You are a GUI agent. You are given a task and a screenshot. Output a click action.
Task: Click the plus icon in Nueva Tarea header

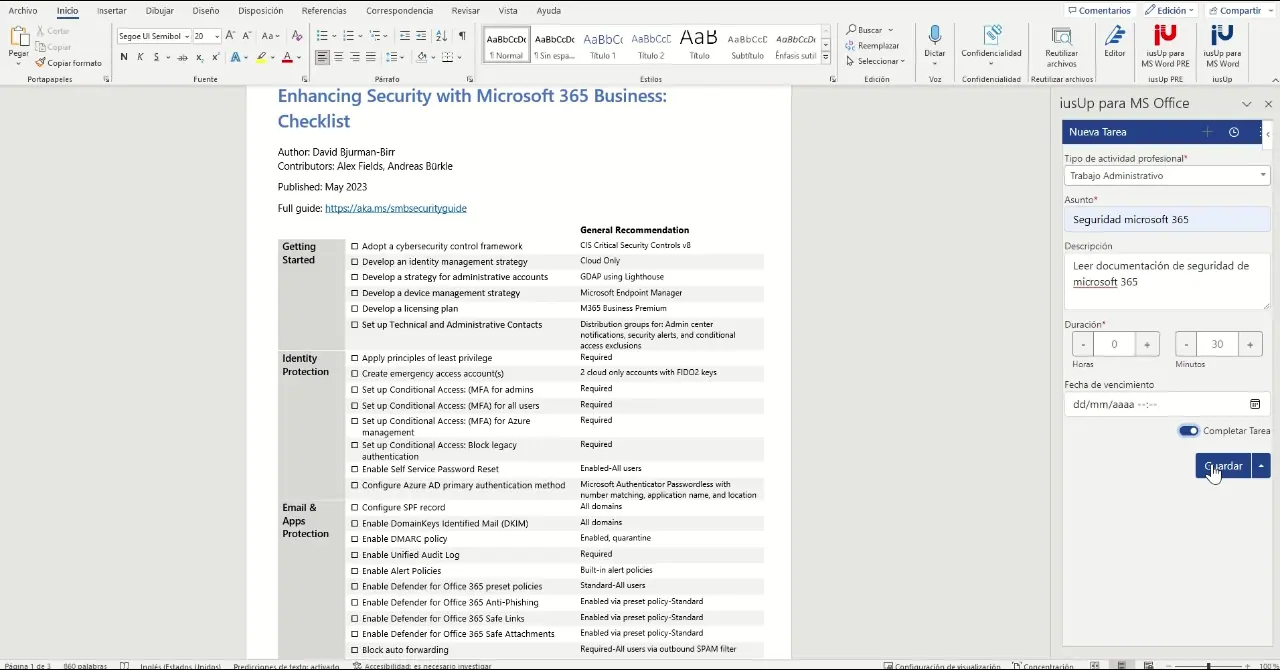pyautogui.click(x=1207, y=132)
